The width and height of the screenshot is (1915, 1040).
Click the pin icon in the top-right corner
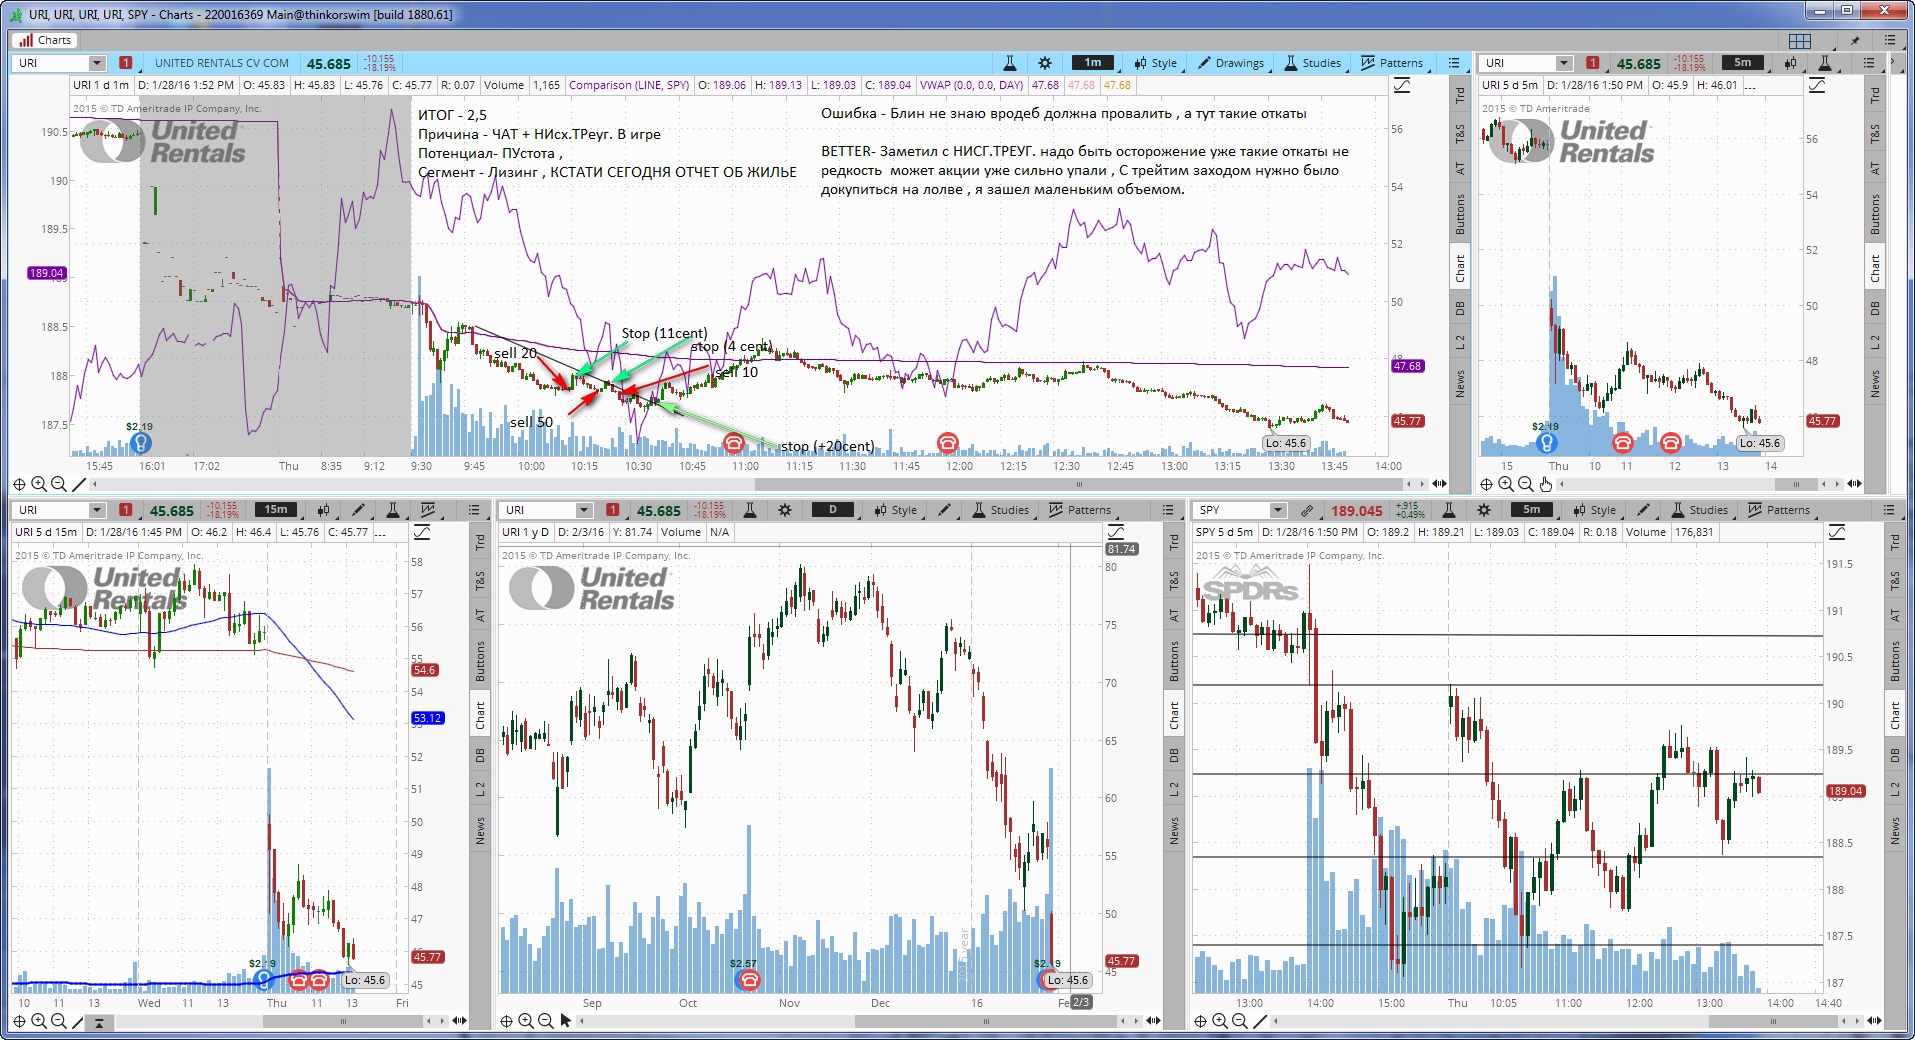[x=1855, y=40]
